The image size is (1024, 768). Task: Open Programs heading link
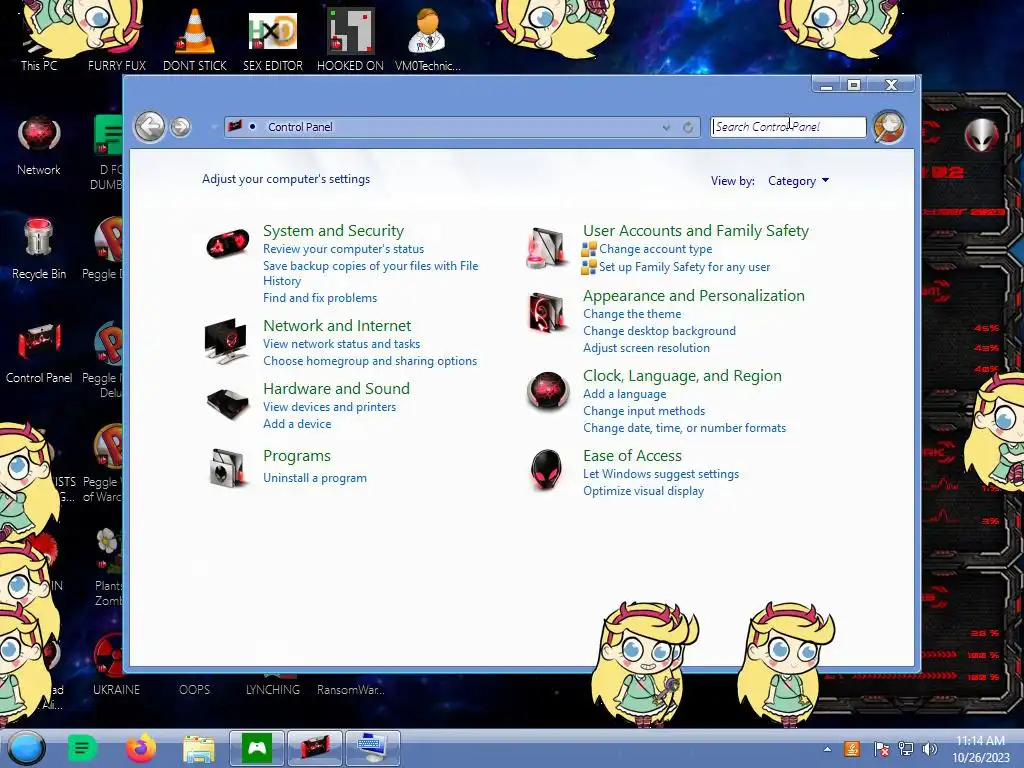coord(296,456)
